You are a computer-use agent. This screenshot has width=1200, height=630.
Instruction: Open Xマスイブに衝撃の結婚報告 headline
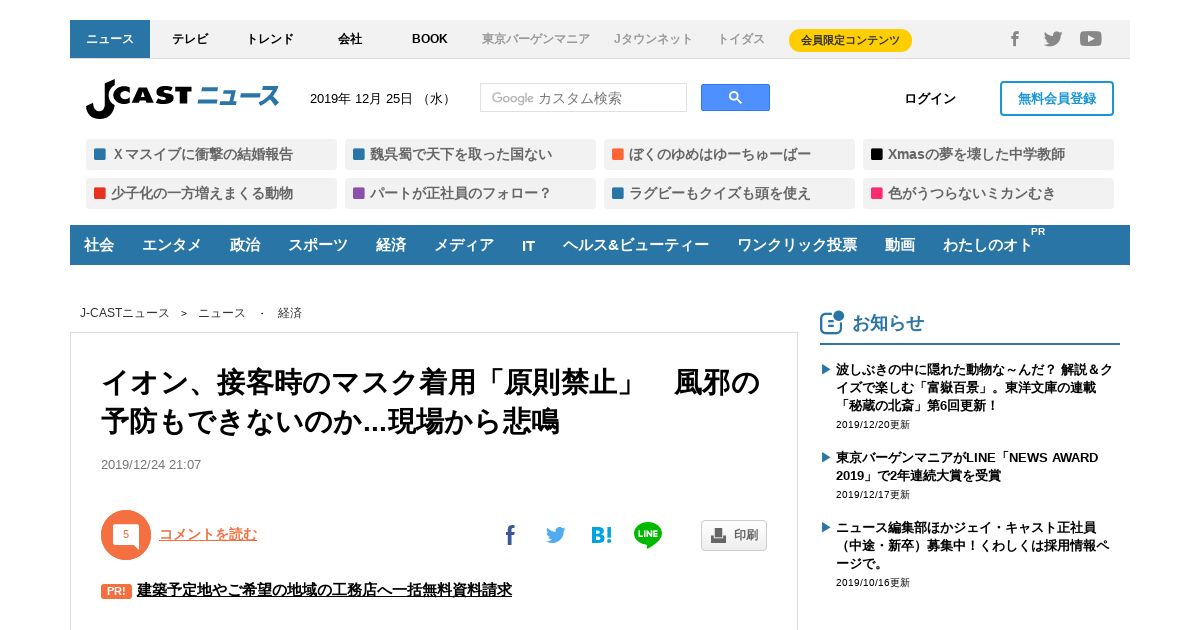[x=211, y=154]
